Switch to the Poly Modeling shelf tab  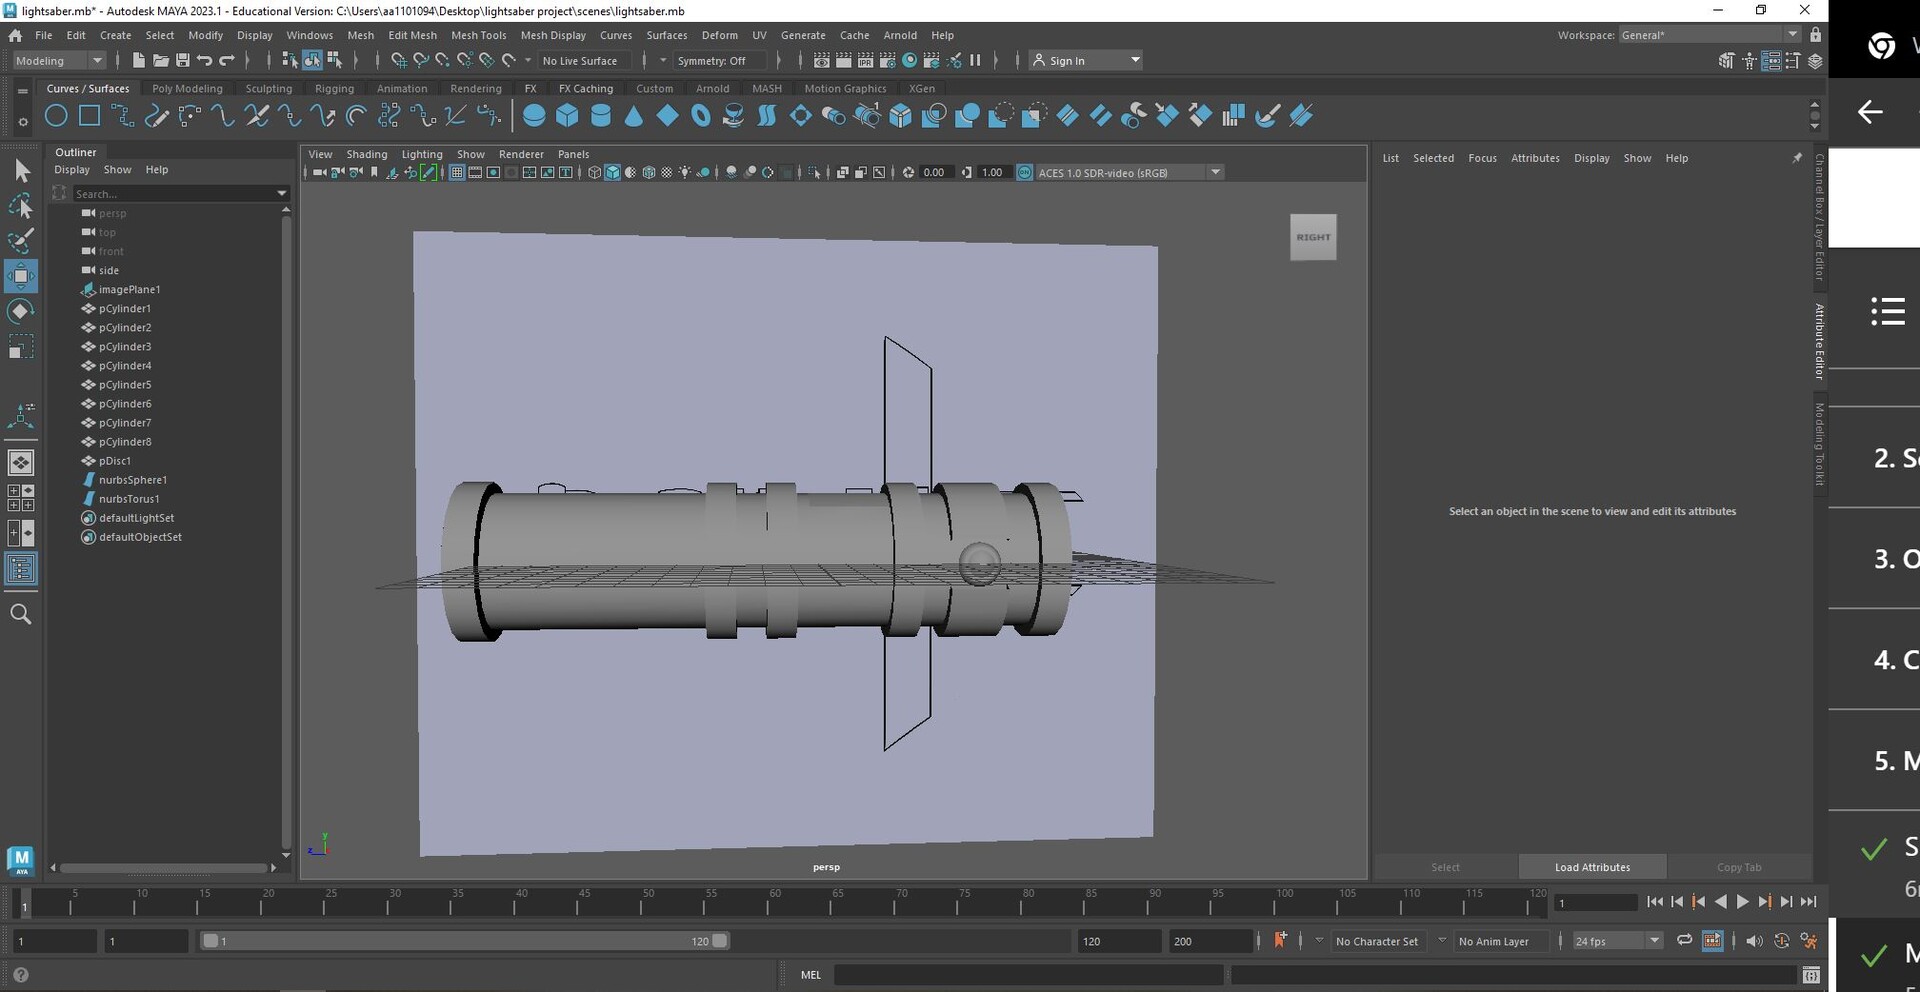[x=187, y=88]
